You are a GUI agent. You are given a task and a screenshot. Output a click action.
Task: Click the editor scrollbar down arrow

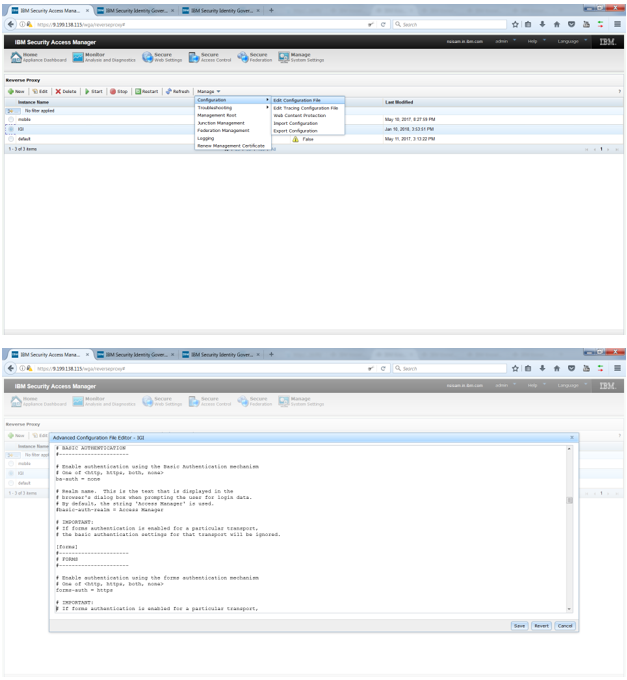tap(569, 609)
